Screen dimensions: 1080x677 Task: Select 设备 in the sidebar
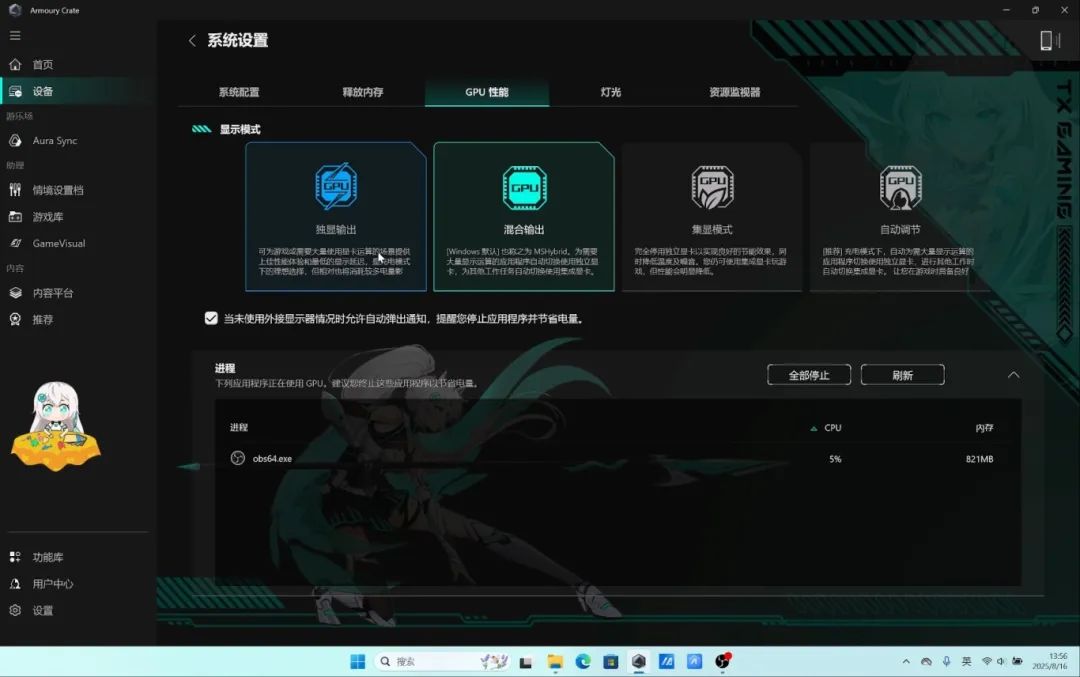43,92
